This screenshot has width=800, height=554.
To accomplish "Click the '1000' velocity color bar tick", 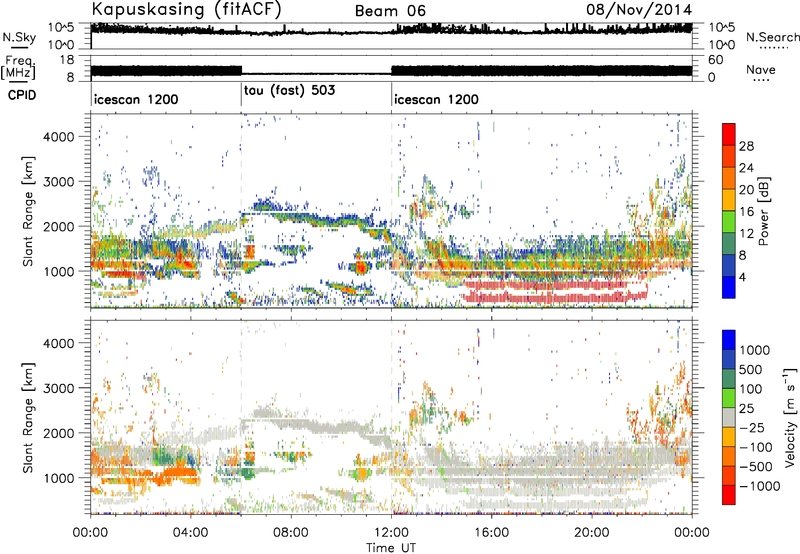I will 754,350.
